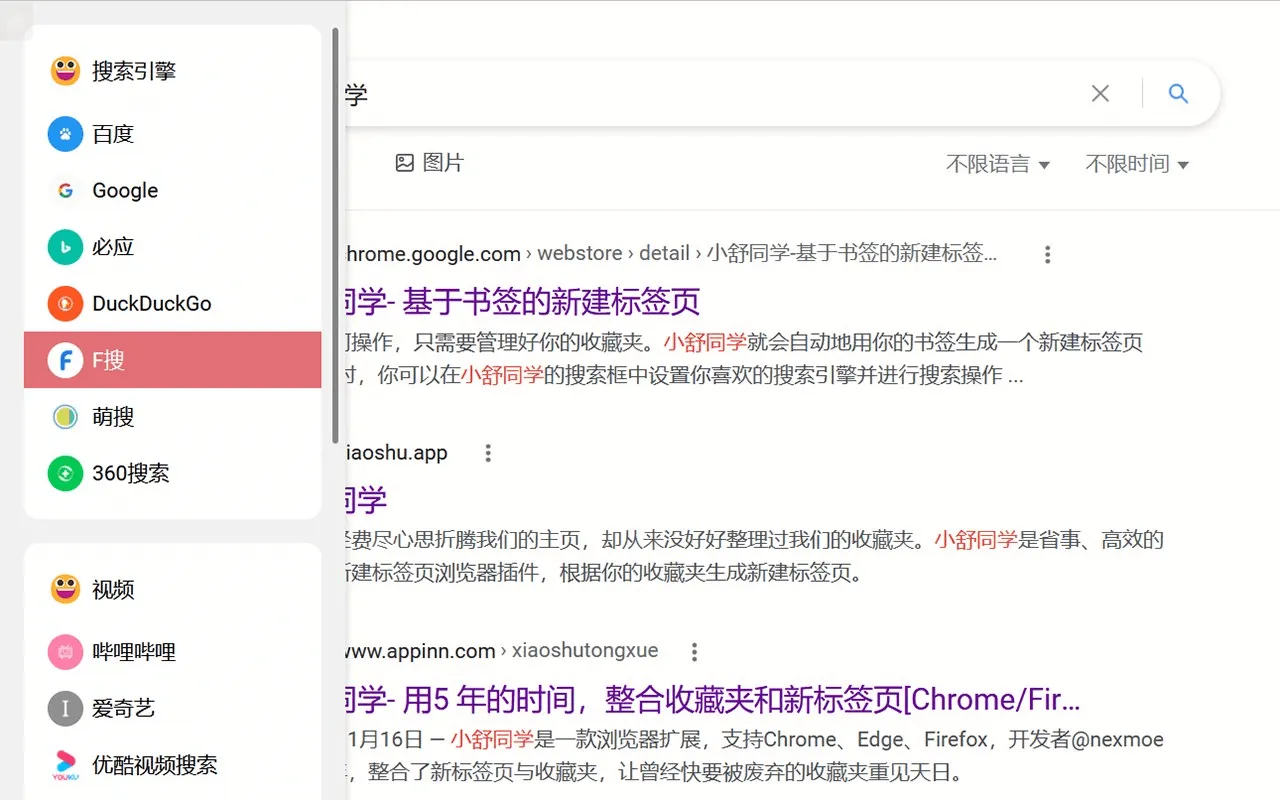Open the 不限时间 time filter dropdown
Viewport: 1280px width, 800px height.
1137,164
